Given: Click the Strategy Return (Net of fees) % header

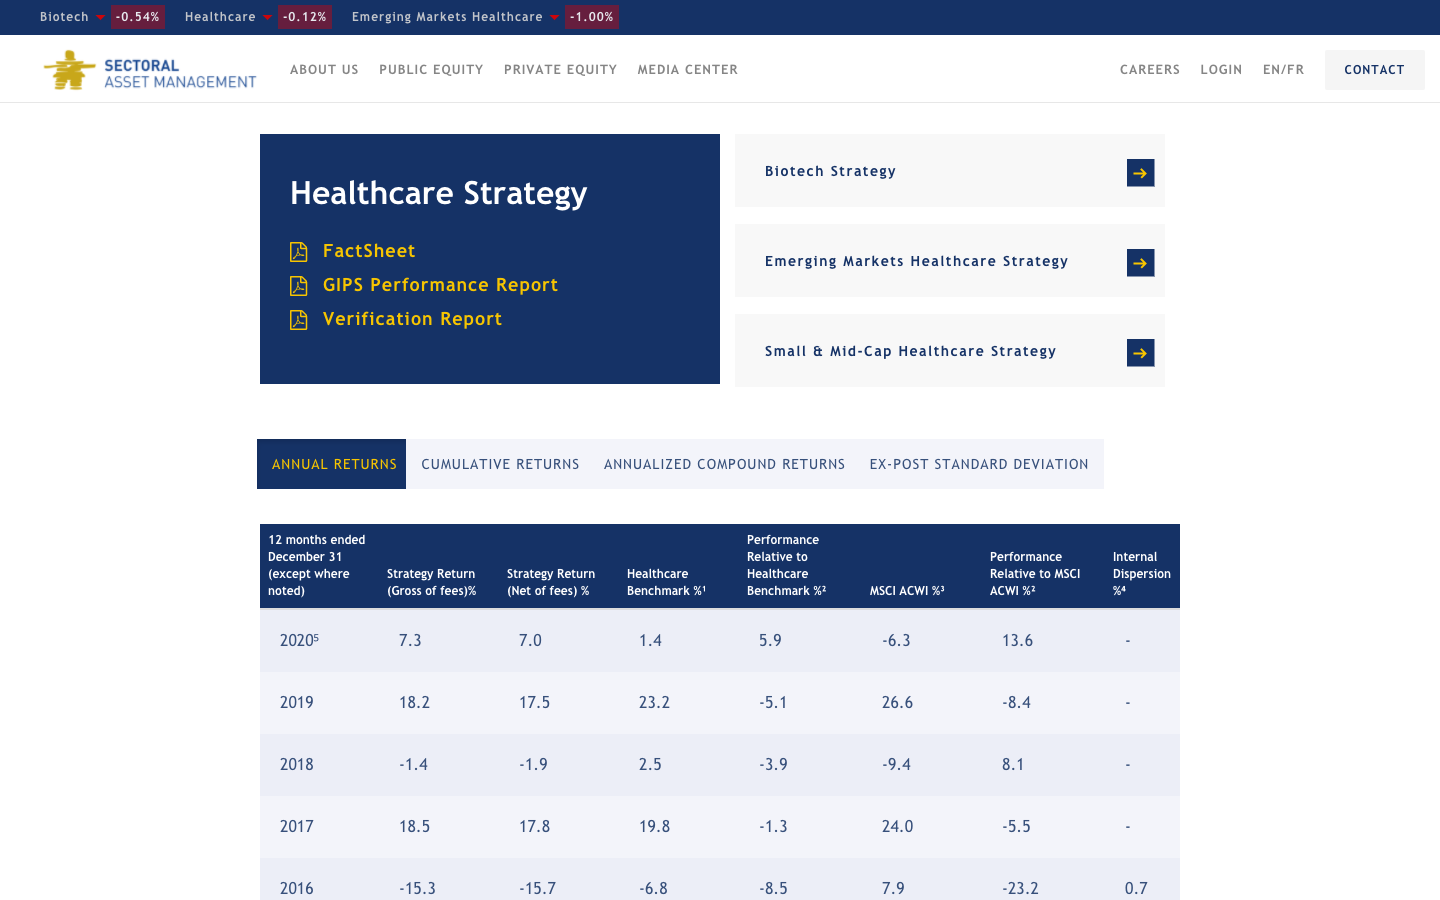Looking at the screenshot, I should coord(551,582).
